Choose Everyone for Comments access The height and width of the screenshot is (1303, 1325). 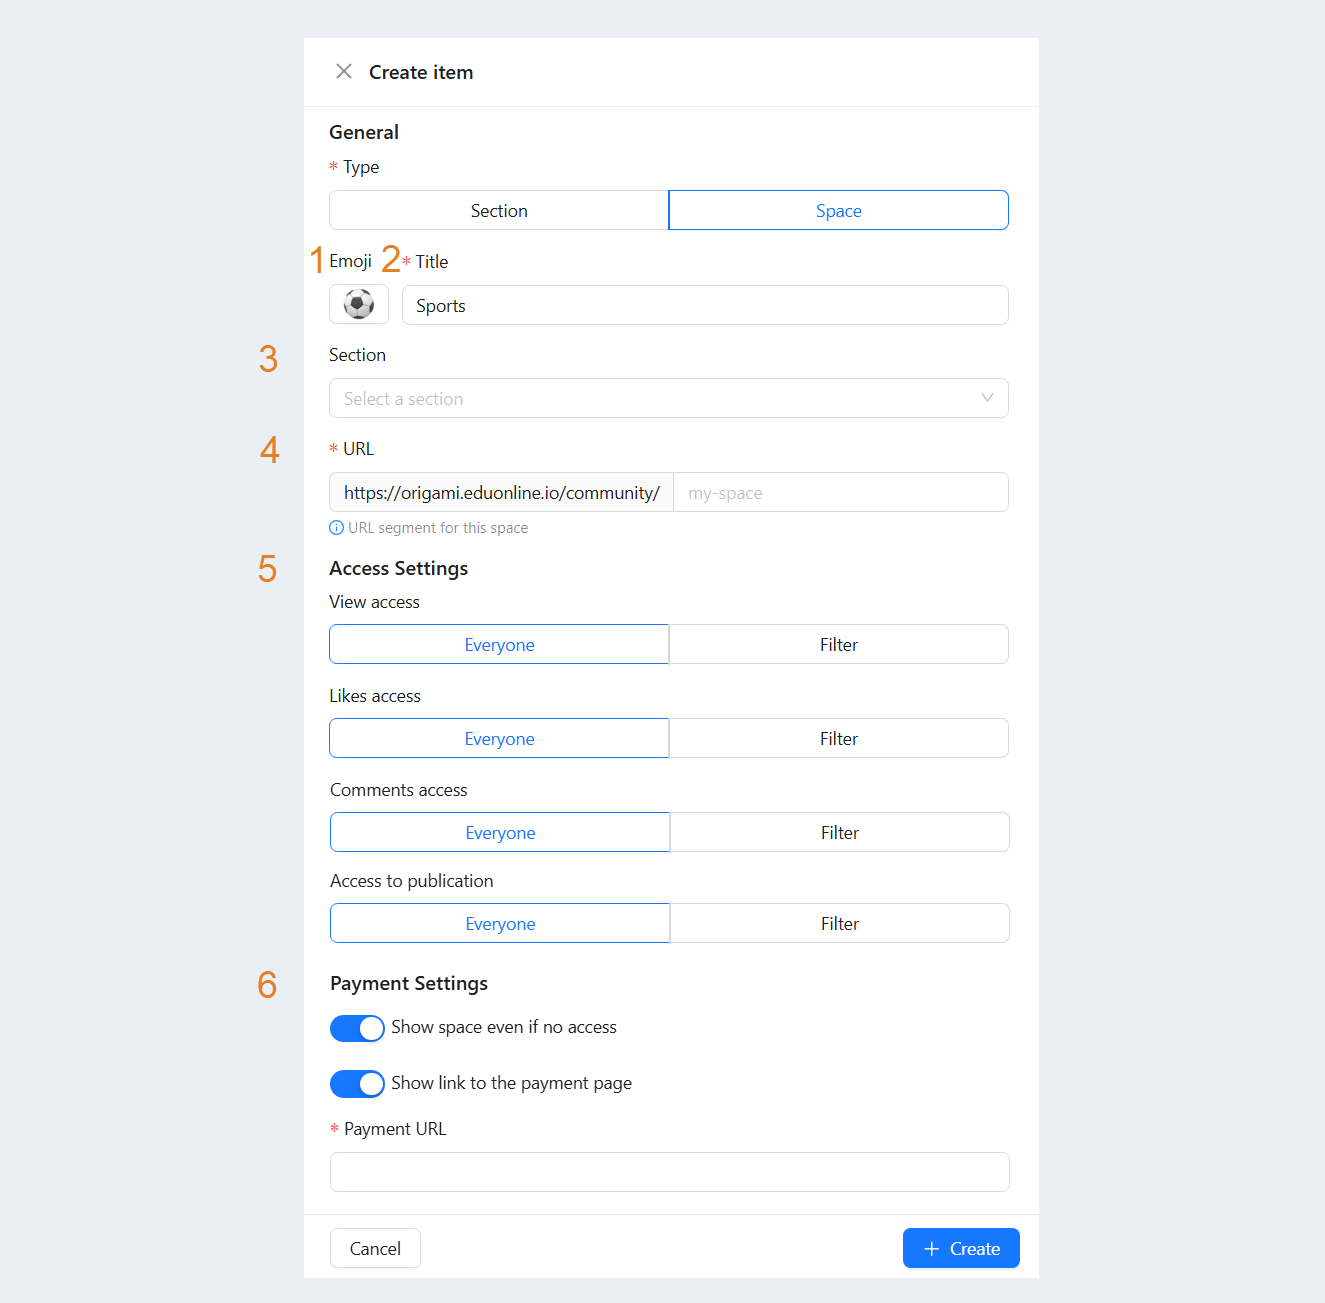(500, 832)
